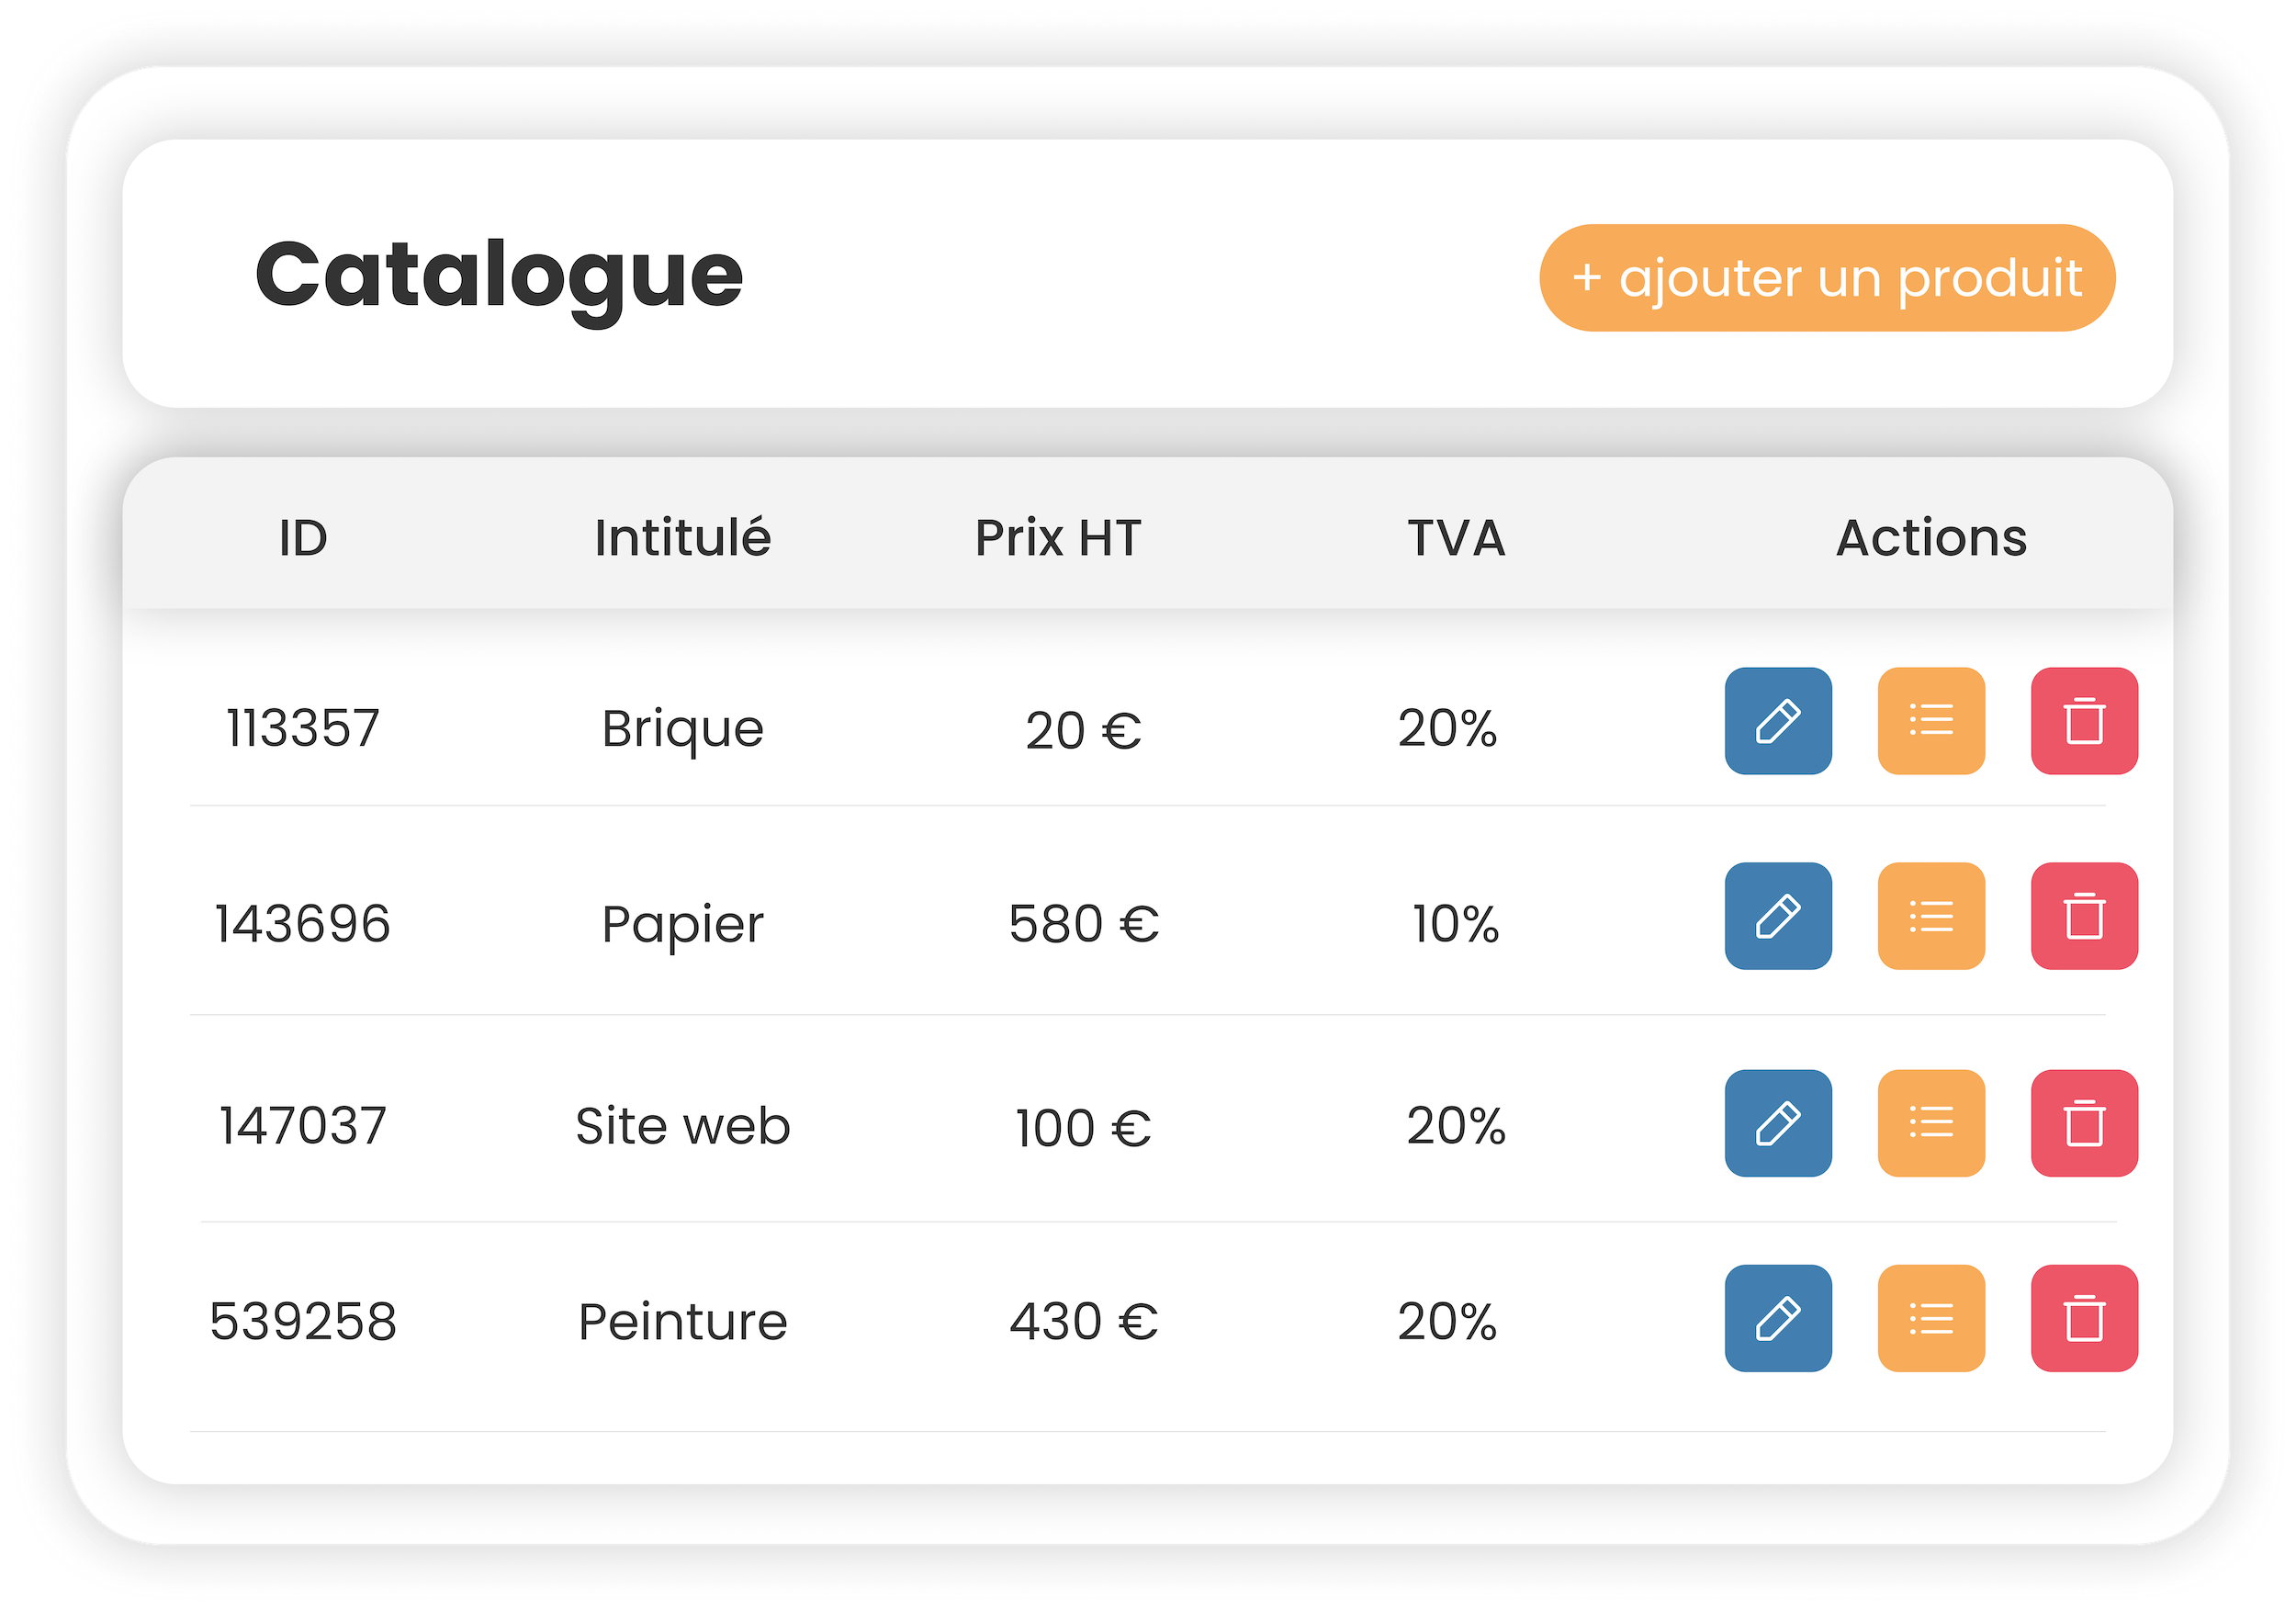Click the Prix HT column header
Image resolution: width=2296 pixels, height=1611 pixels.
[1058, 538]
